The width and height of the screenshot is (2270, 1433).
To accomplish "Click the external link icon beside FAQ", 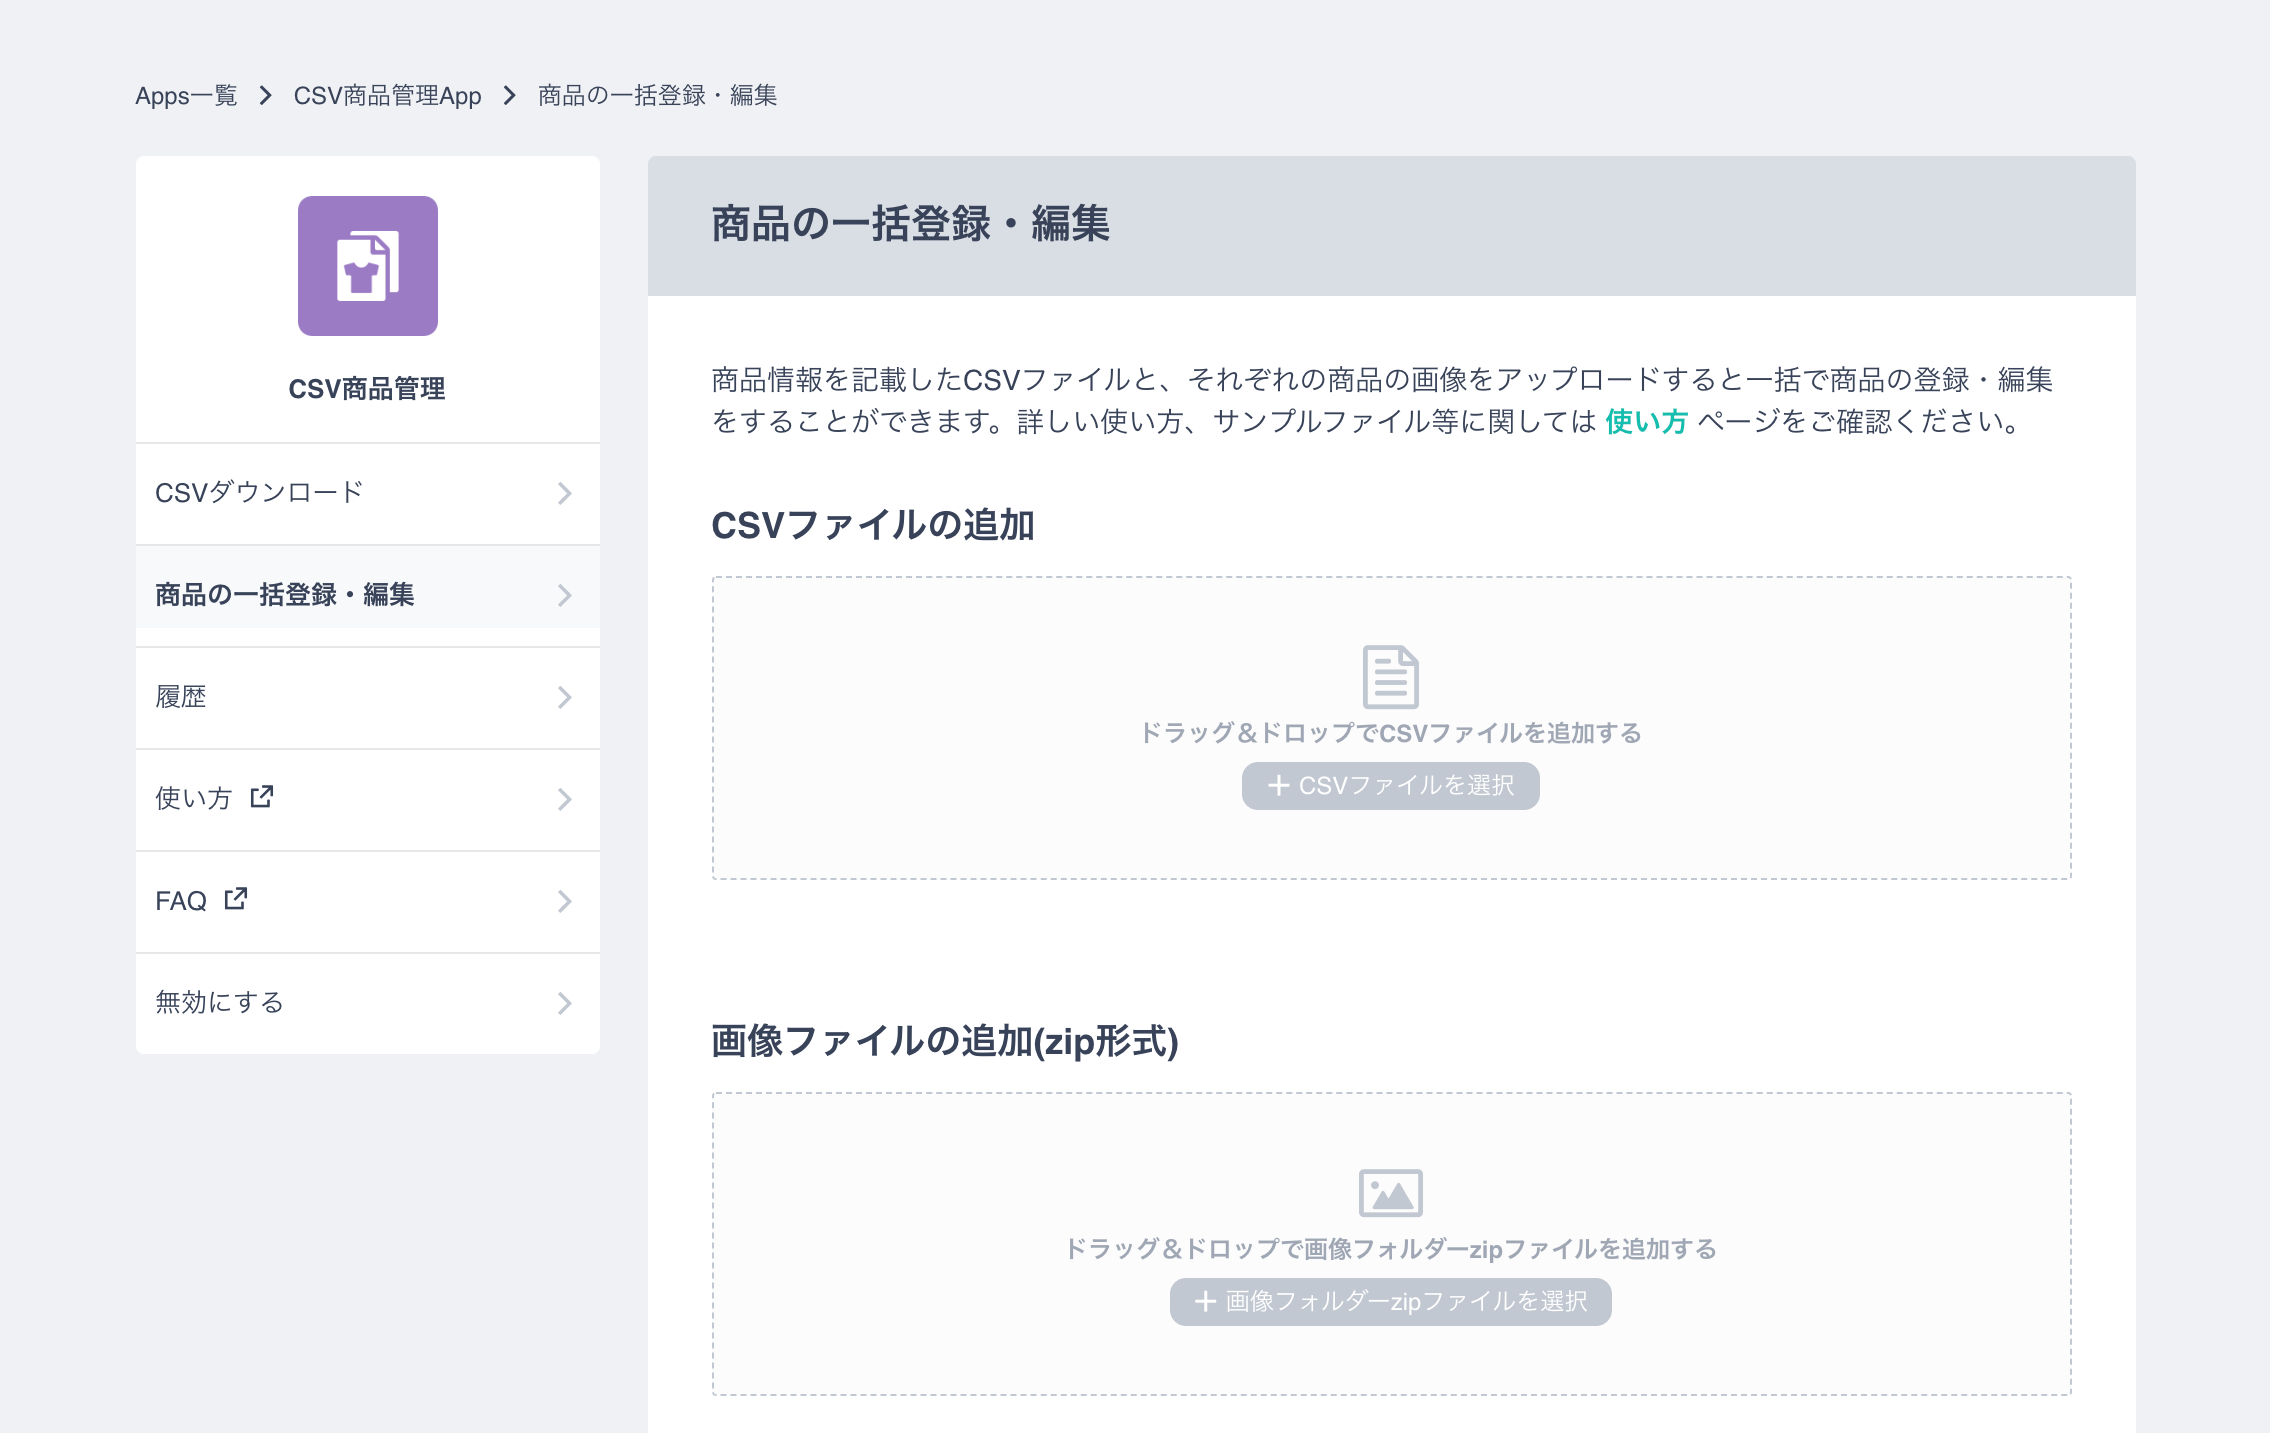I will 236,898.
